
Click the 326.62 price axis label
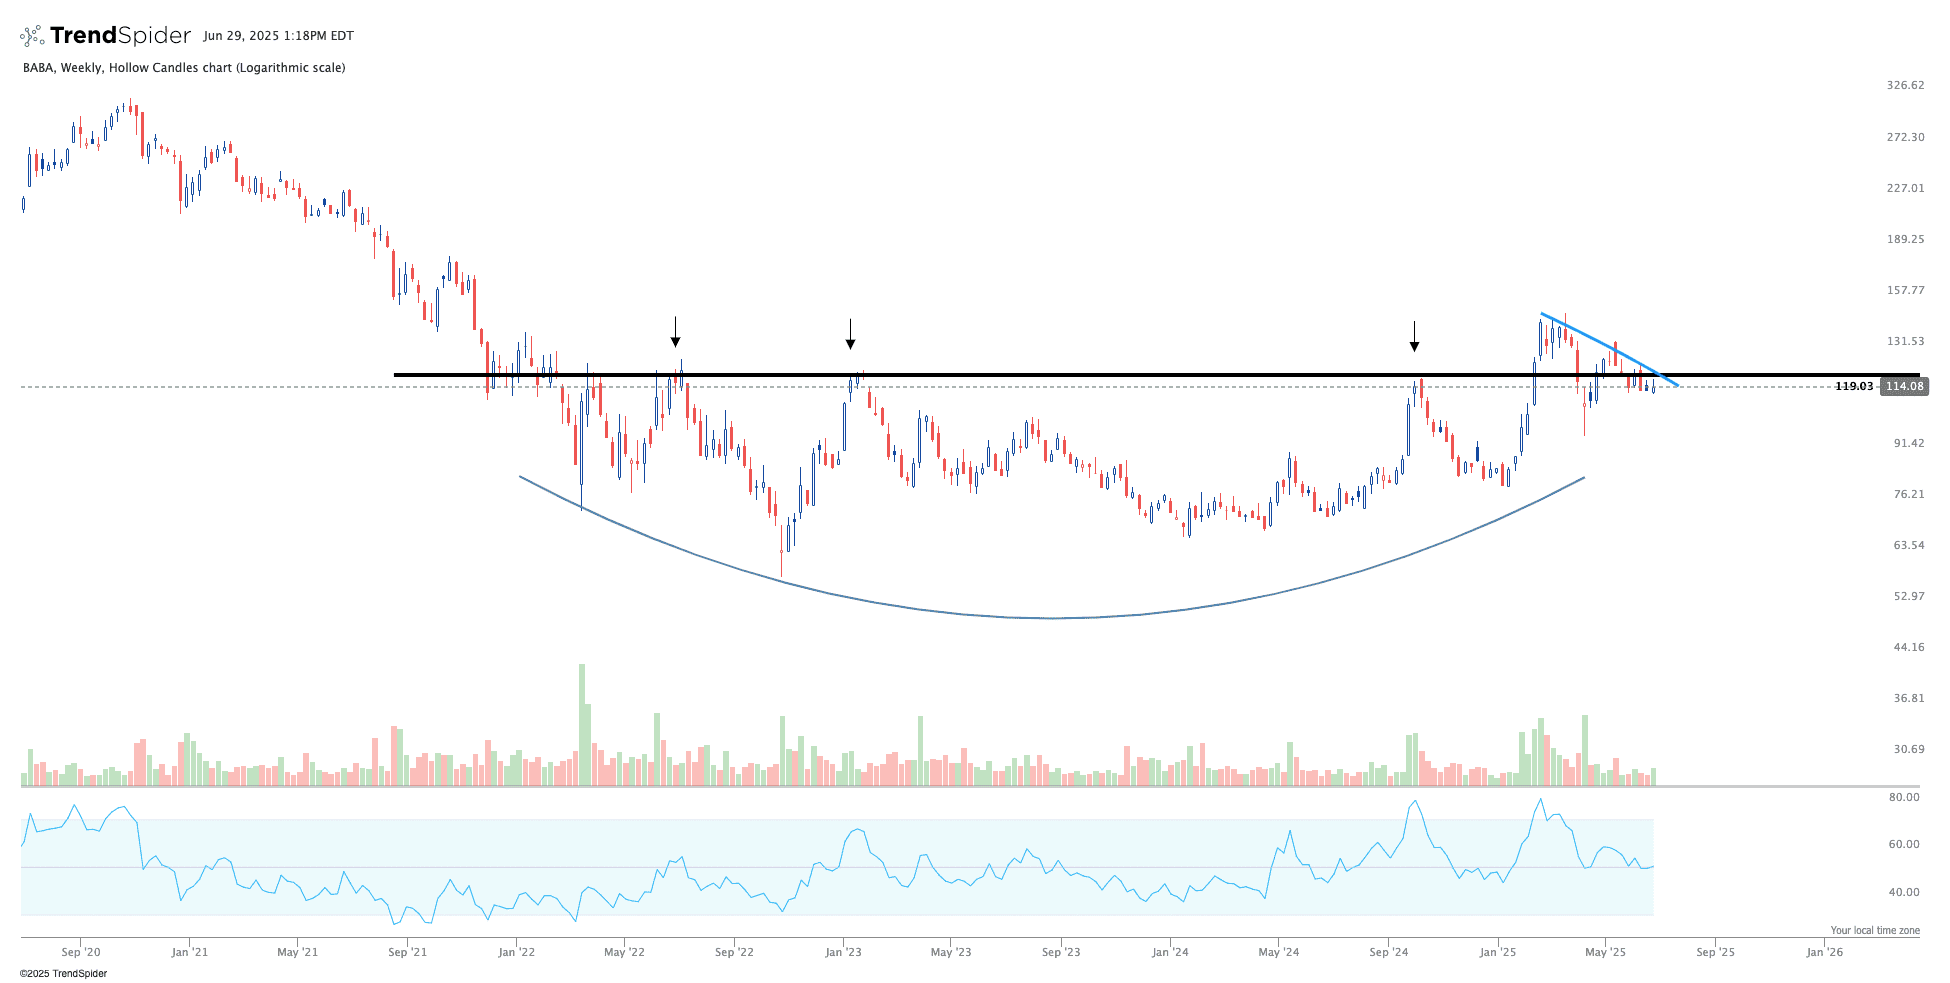tap(1904, 85)
